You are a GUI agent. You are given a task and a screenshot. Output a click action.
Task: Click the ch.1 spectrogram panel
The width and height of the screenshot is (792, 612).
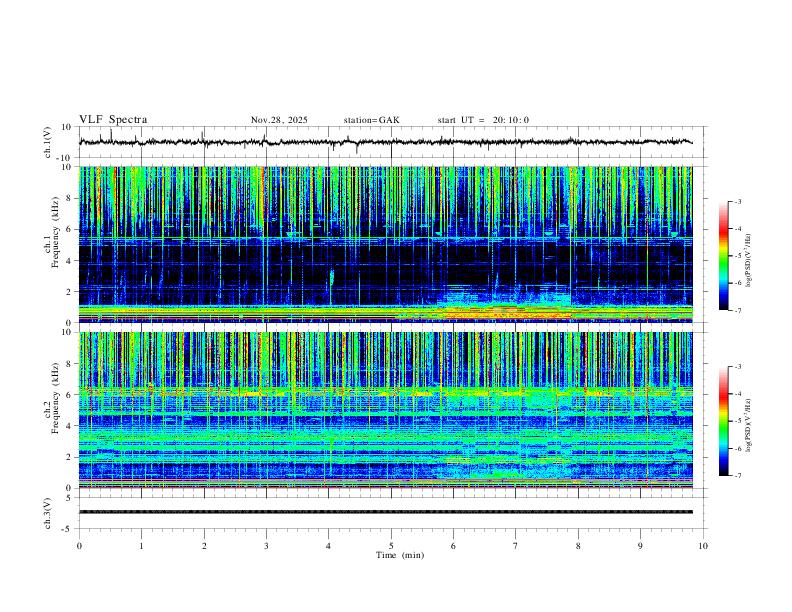(x=386, y=244)
